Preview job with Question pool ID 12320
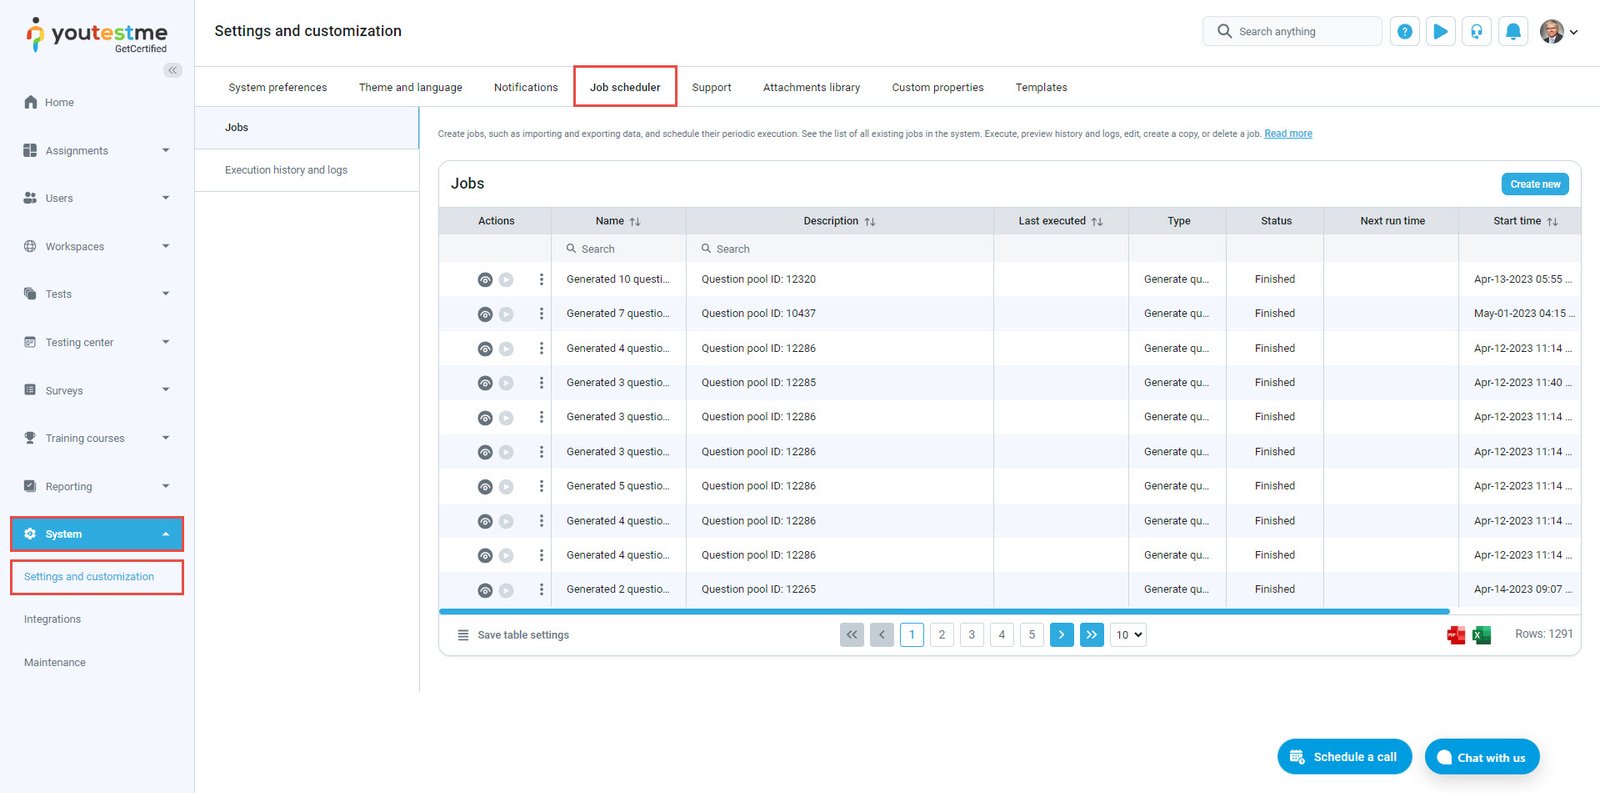1600x793 pixels. tap(485, 280)
